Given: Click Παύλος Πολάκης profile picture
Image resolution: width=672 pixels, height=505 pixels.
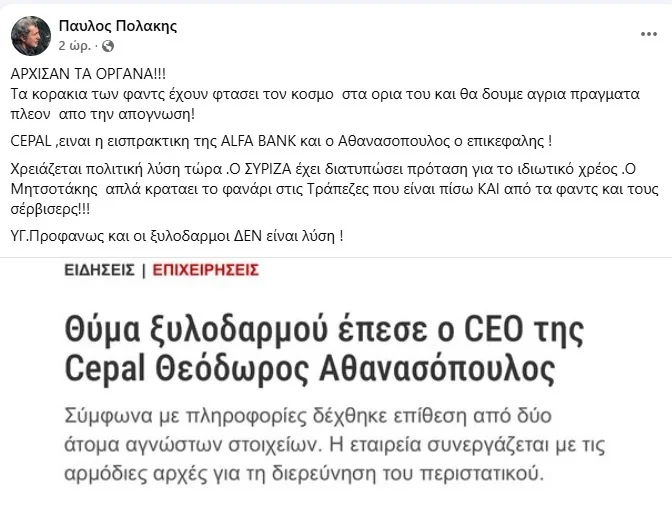Looking at the screenshot, I should [31, 35].
